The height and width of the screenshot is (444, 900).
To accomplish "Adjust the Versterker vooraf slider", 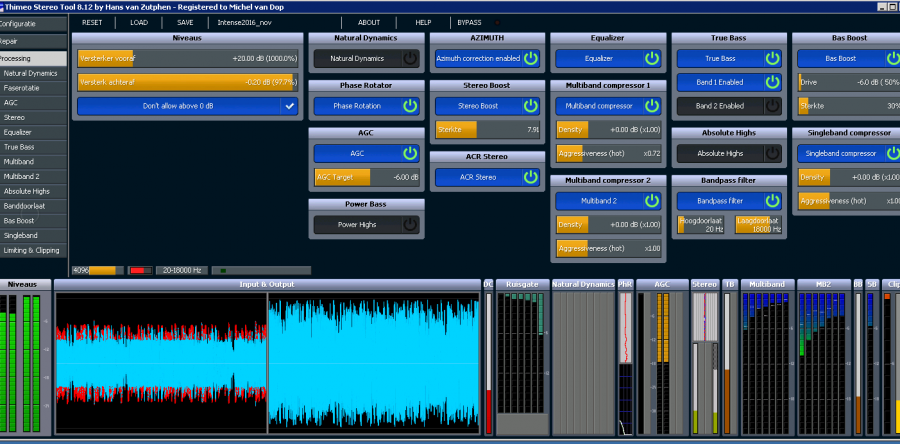I will [188, 59].
